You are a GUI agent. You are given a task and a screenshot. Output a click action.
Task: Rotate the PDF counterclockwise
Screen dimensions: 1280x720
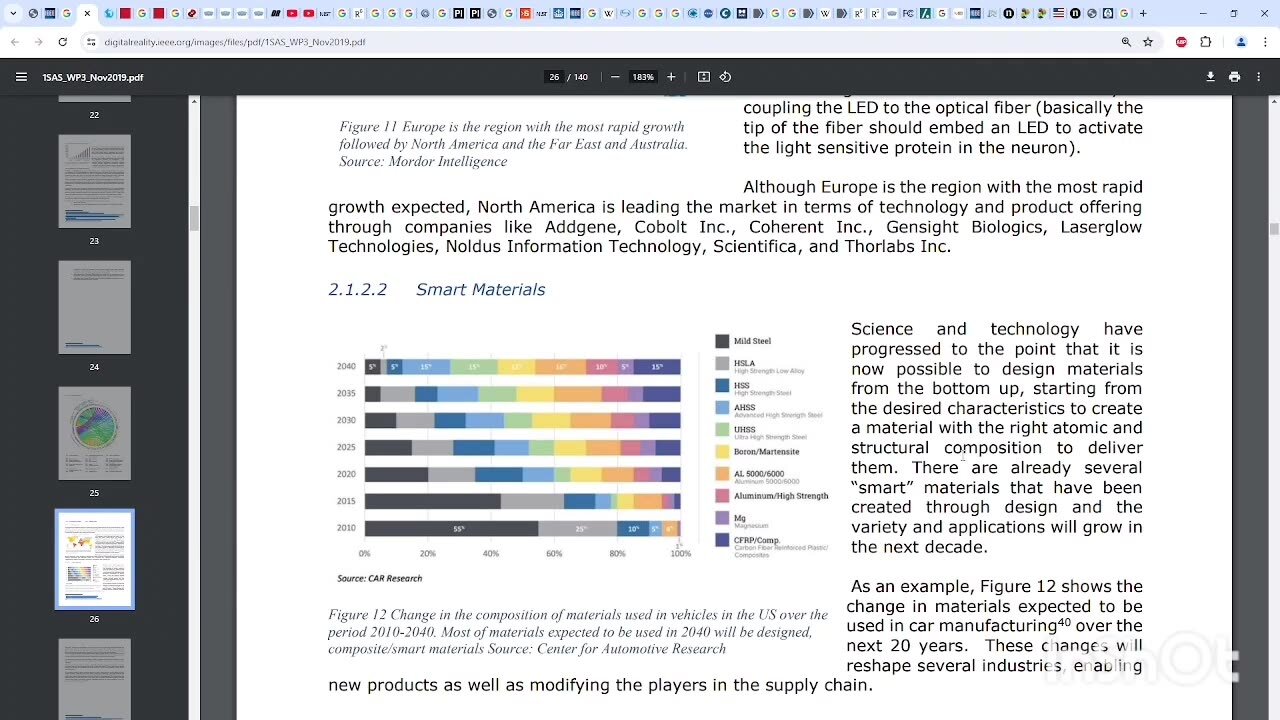[x=726, y=77]
